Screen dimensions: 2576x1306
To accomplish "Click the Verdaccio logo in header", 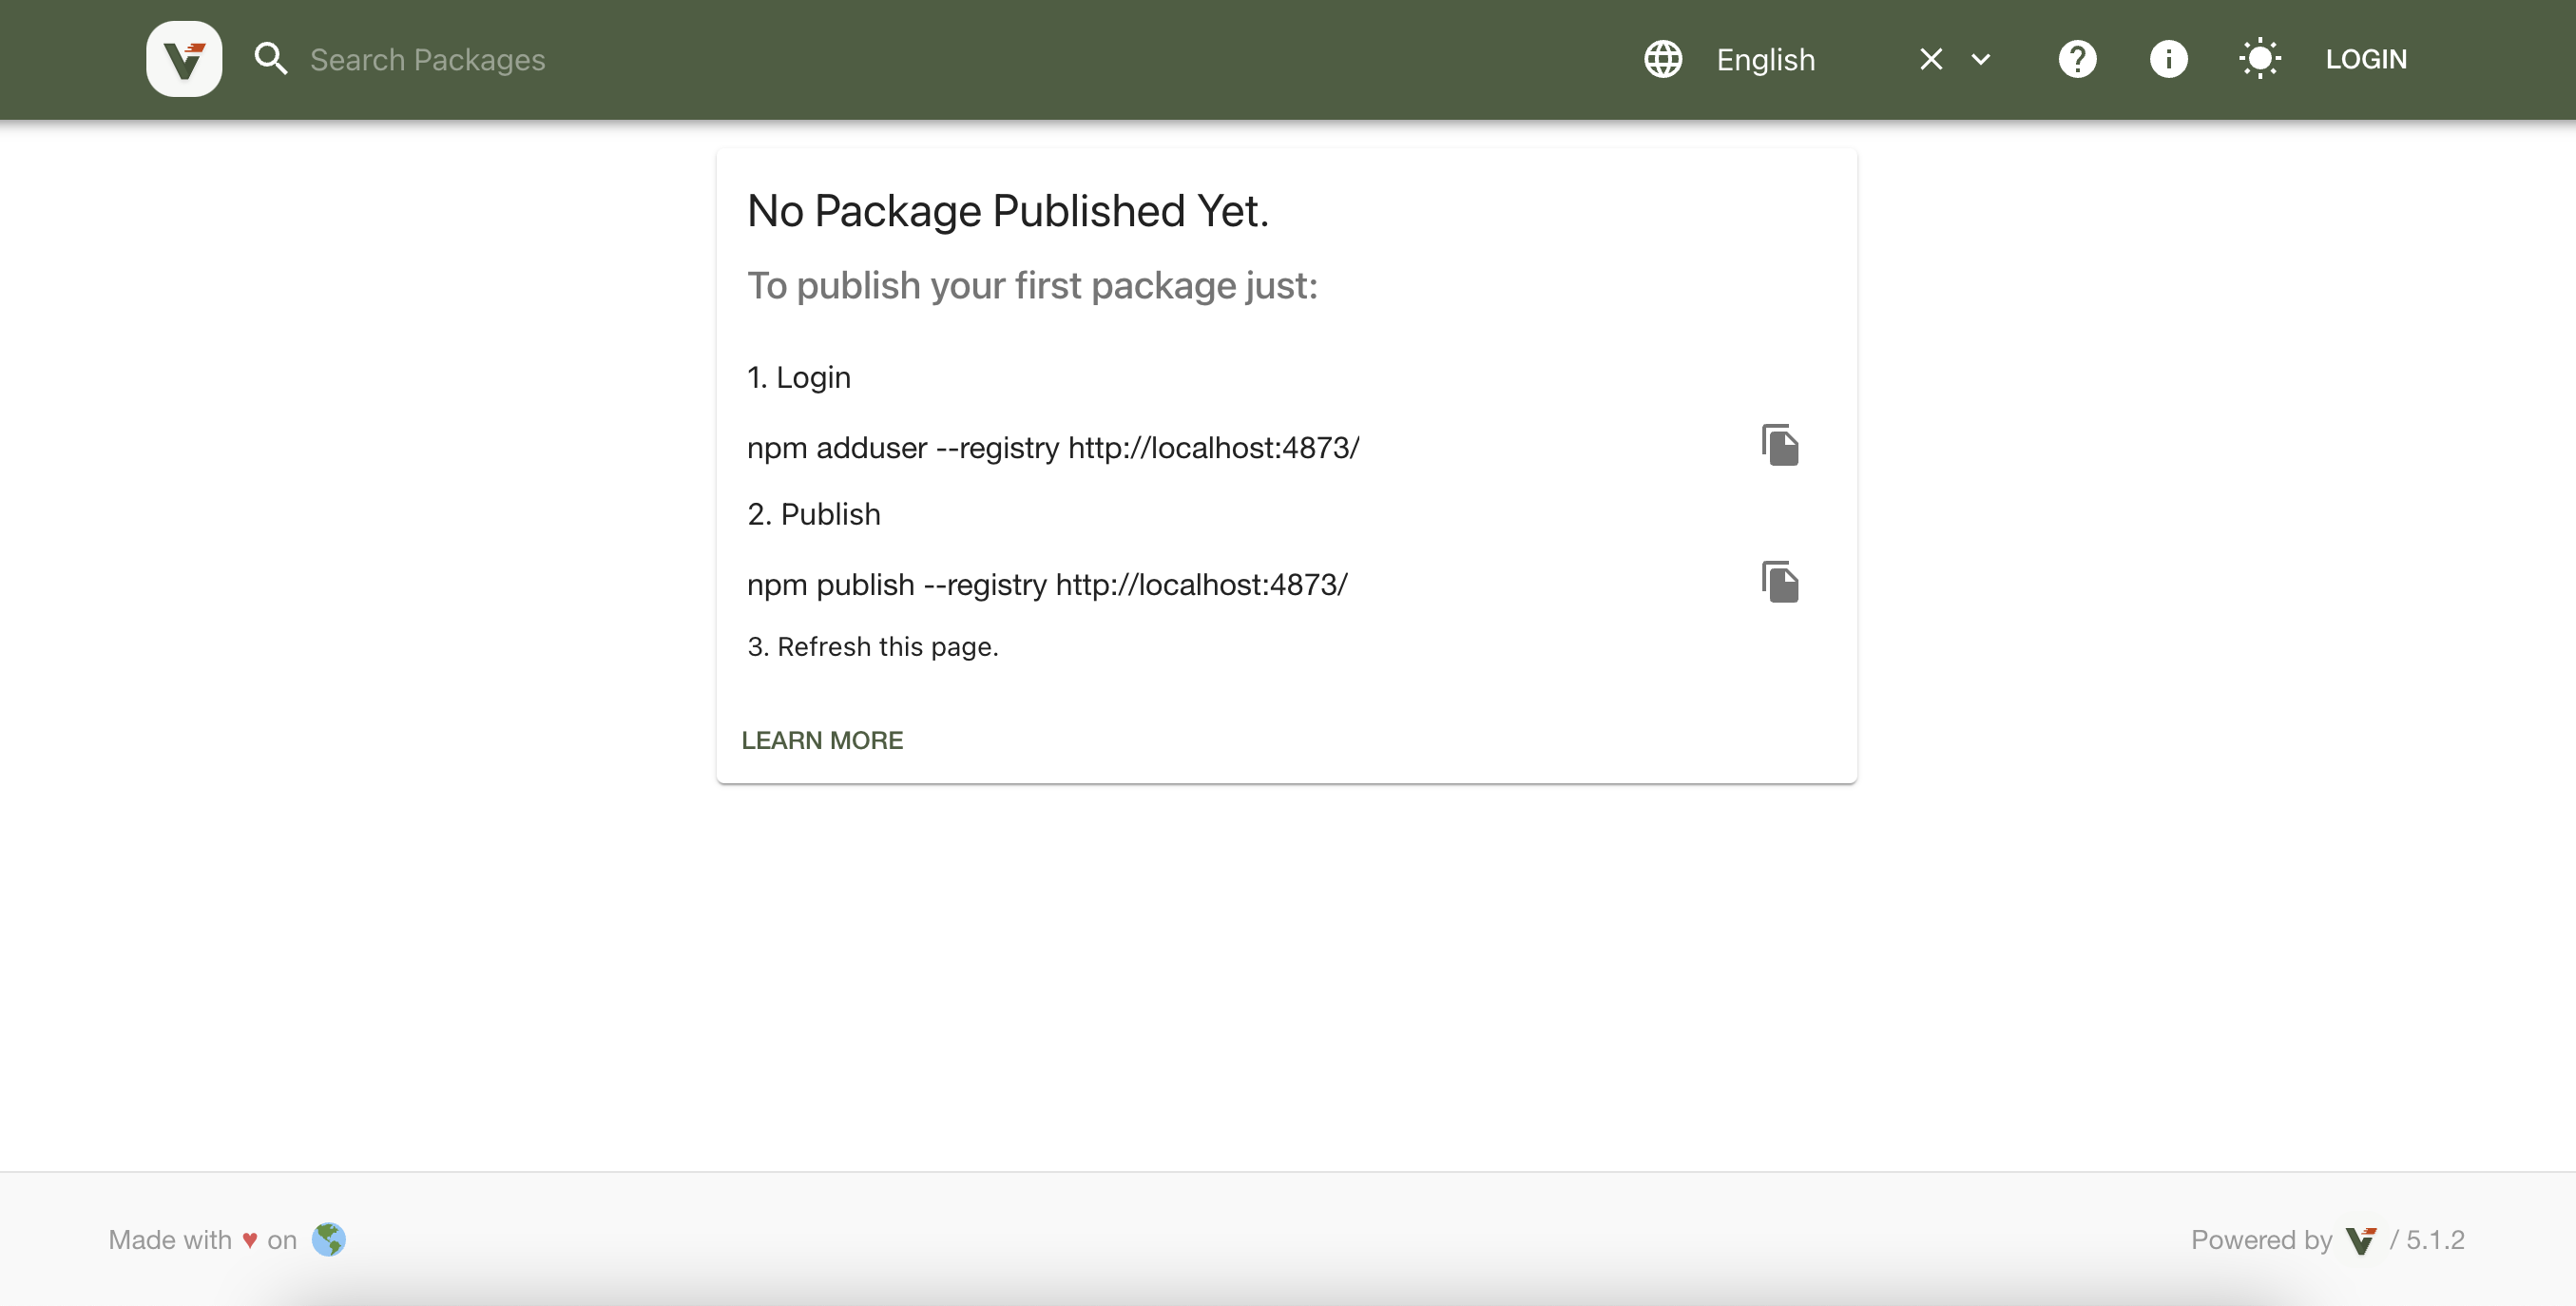I will coord(184,59).
